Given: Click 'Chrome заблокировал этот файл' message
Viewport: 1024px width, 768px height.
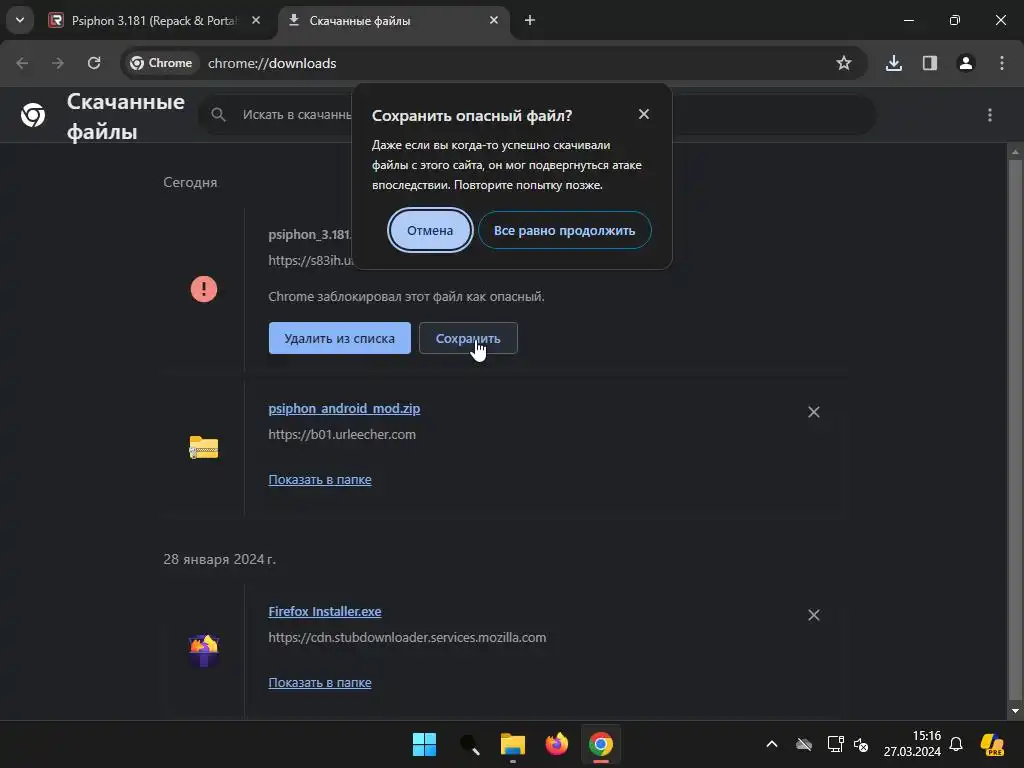Looking at the screenshot, I should pyautogui.click(x=406, y=296).
